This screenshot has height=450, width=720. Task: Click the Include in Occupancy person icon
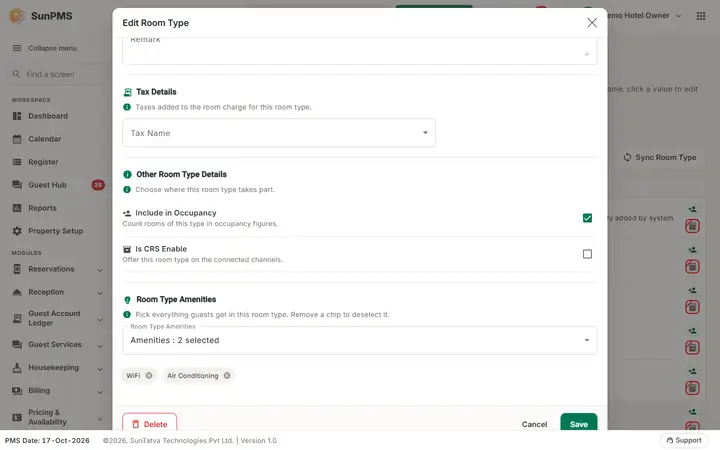(x=127, y=213)
